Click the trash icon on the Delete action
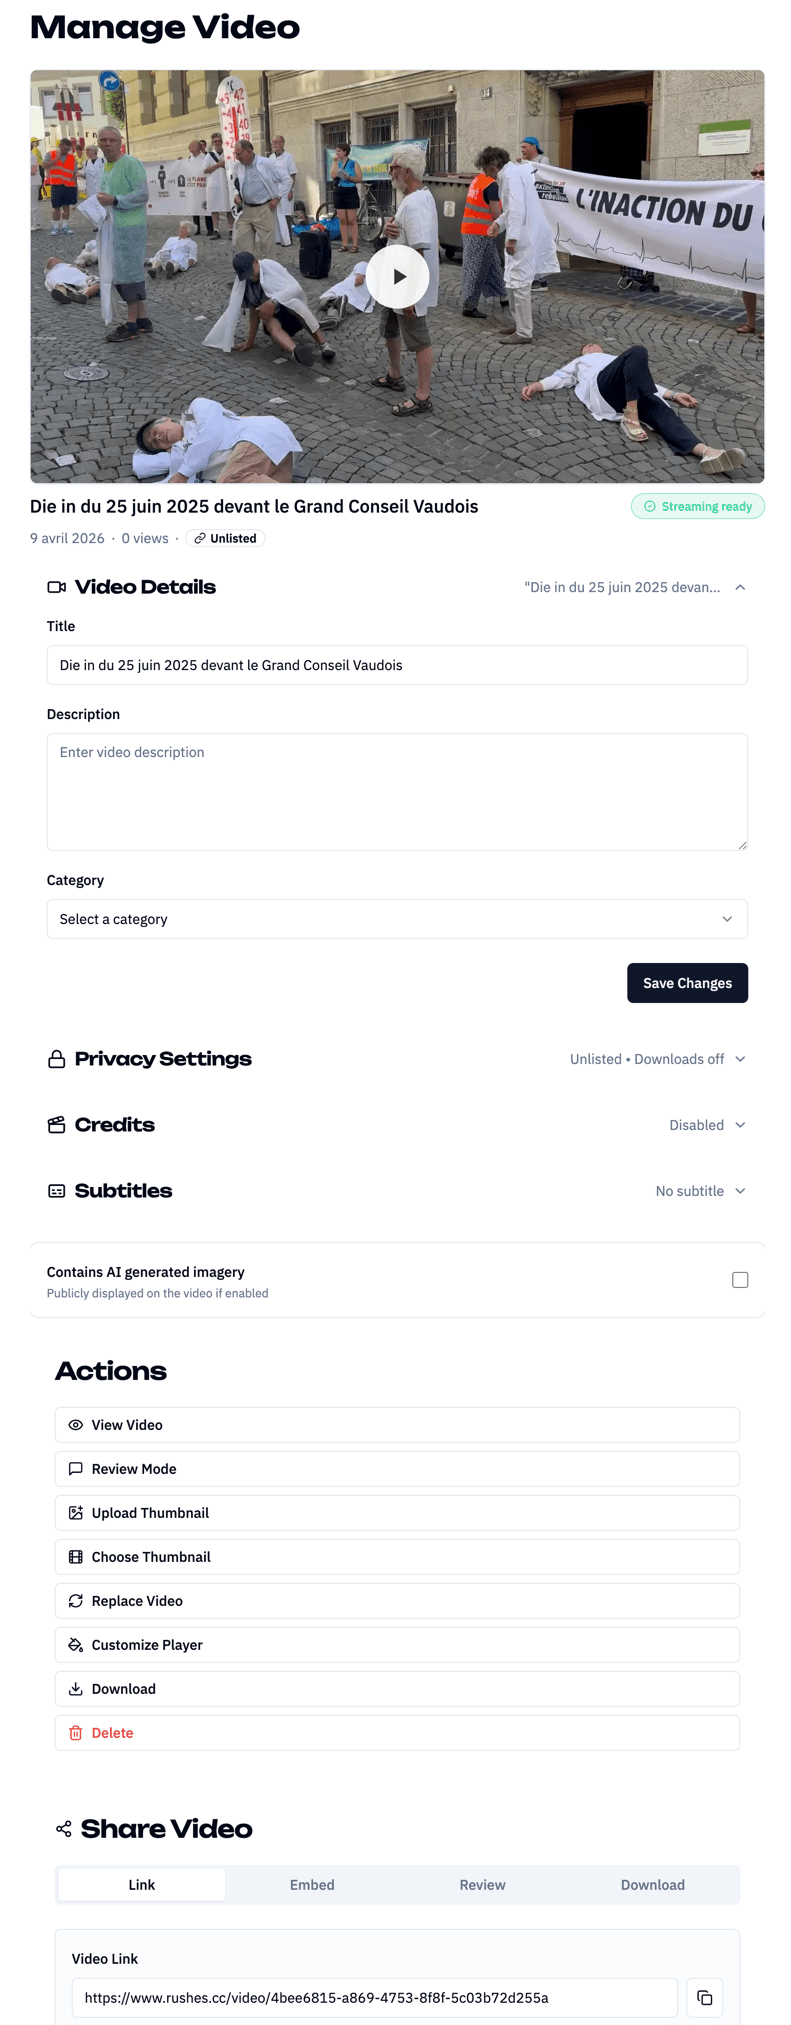Viewport: 791px width, 2025px height. (x=76, y=1733)
